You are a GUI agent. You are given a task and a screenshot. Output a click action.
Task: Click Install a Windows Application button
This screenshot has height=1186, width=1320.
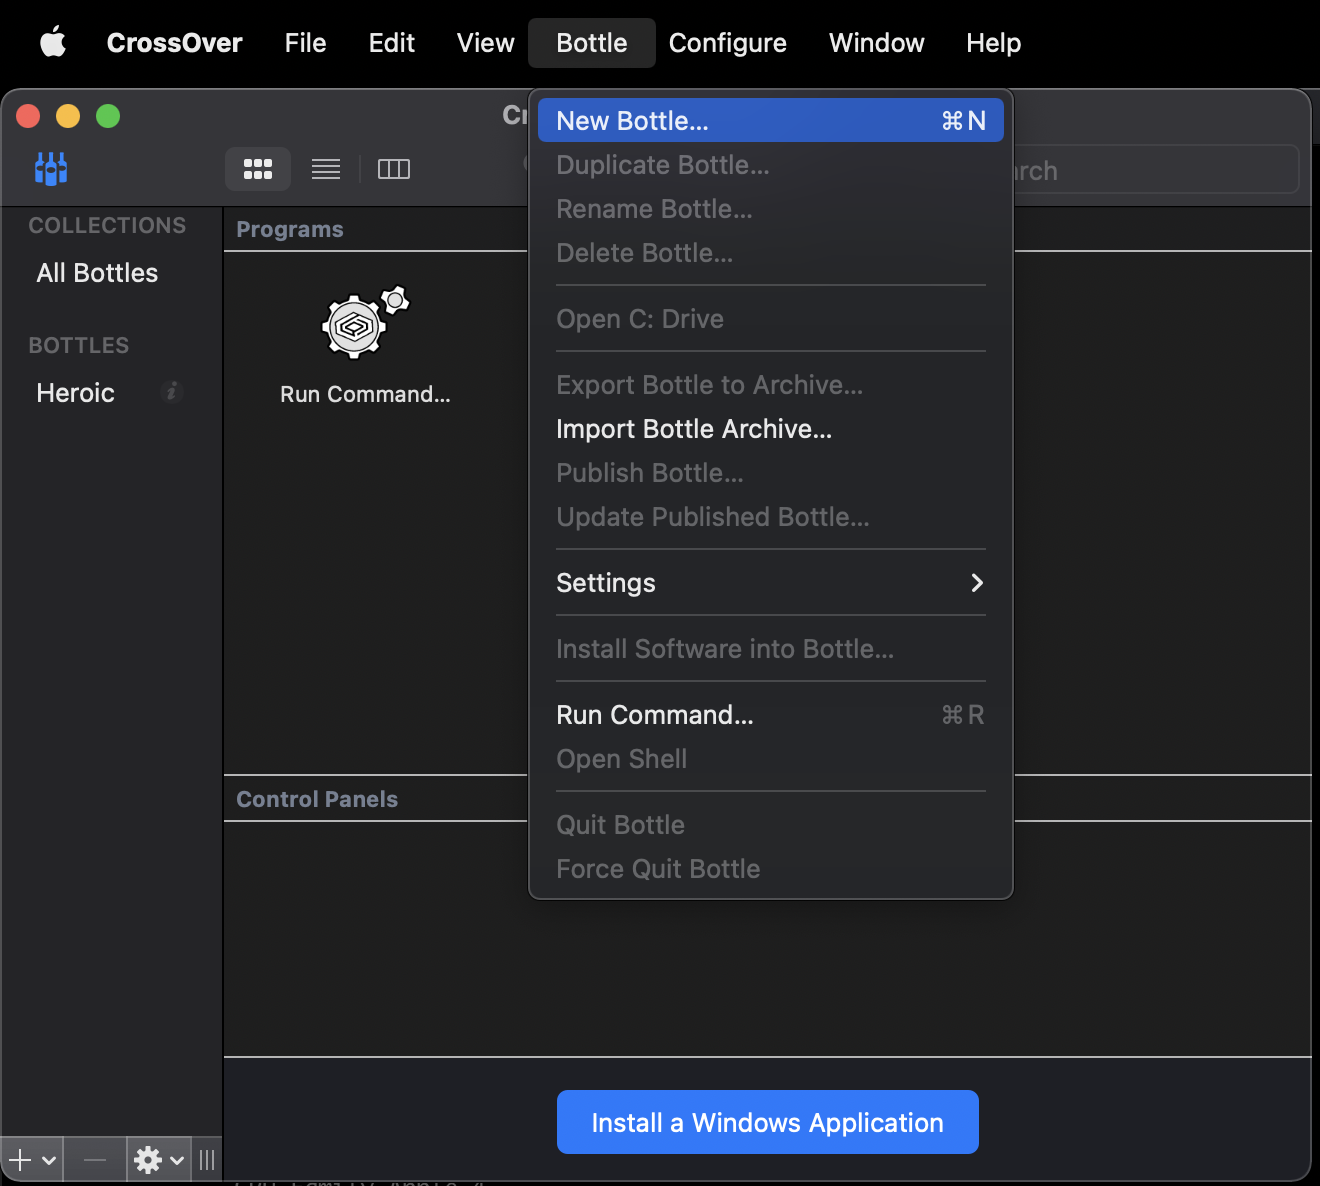pyautogui.click(x=768, y=1122)
